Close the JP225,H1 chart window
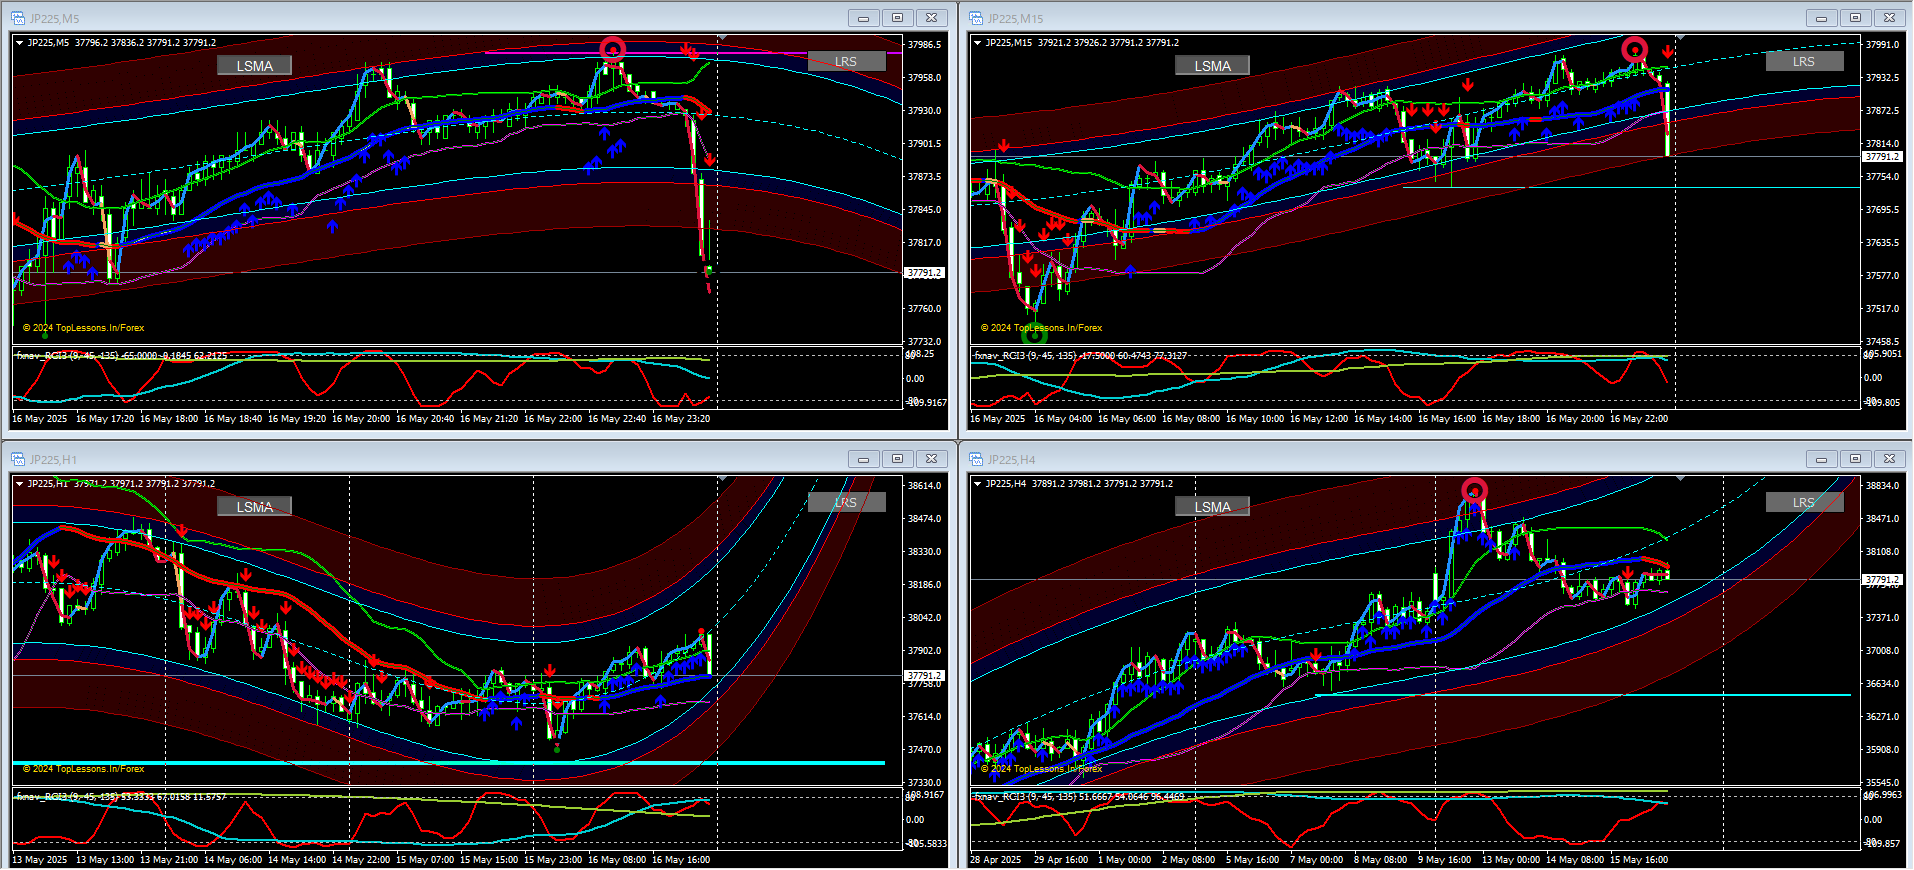The image size is (1914, 870). click(x=931, y=459)
